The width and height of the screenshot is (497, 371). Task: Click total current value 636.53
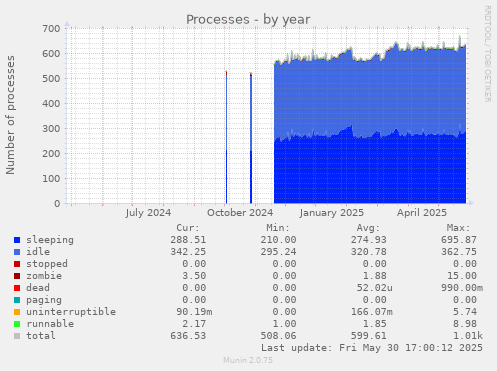coord(188,336)
